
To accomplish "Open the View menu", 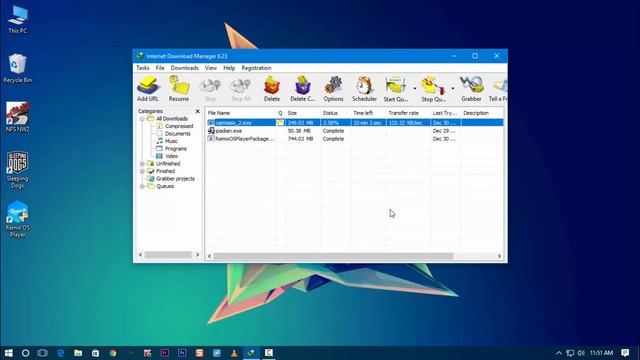I will coord(211,68).
